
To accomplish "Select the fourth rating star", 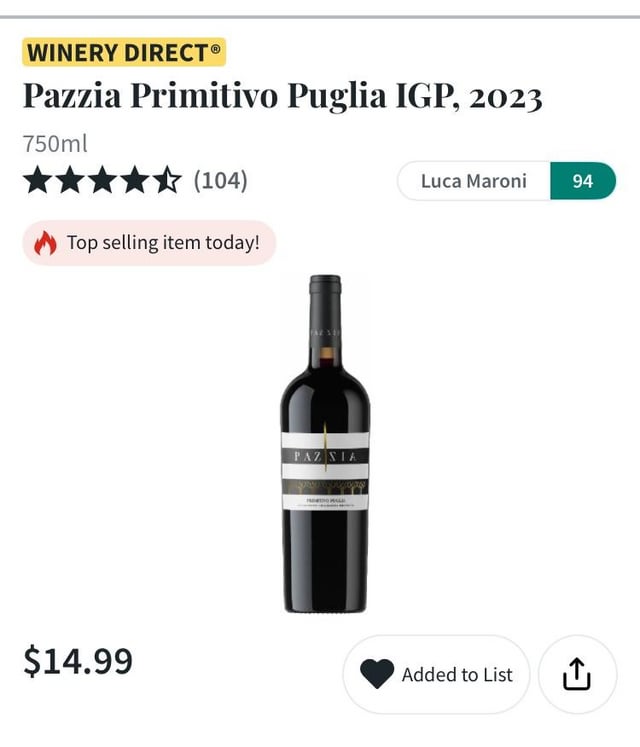I will pyautogui.click(x=136, y=181).
